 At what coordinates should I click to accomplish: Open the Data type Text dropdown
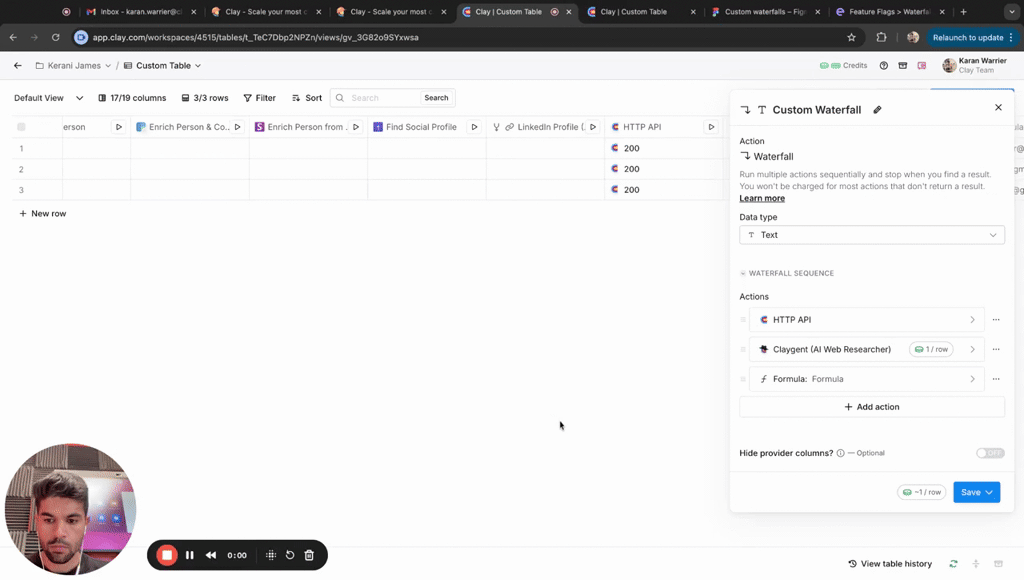(871, 235)
